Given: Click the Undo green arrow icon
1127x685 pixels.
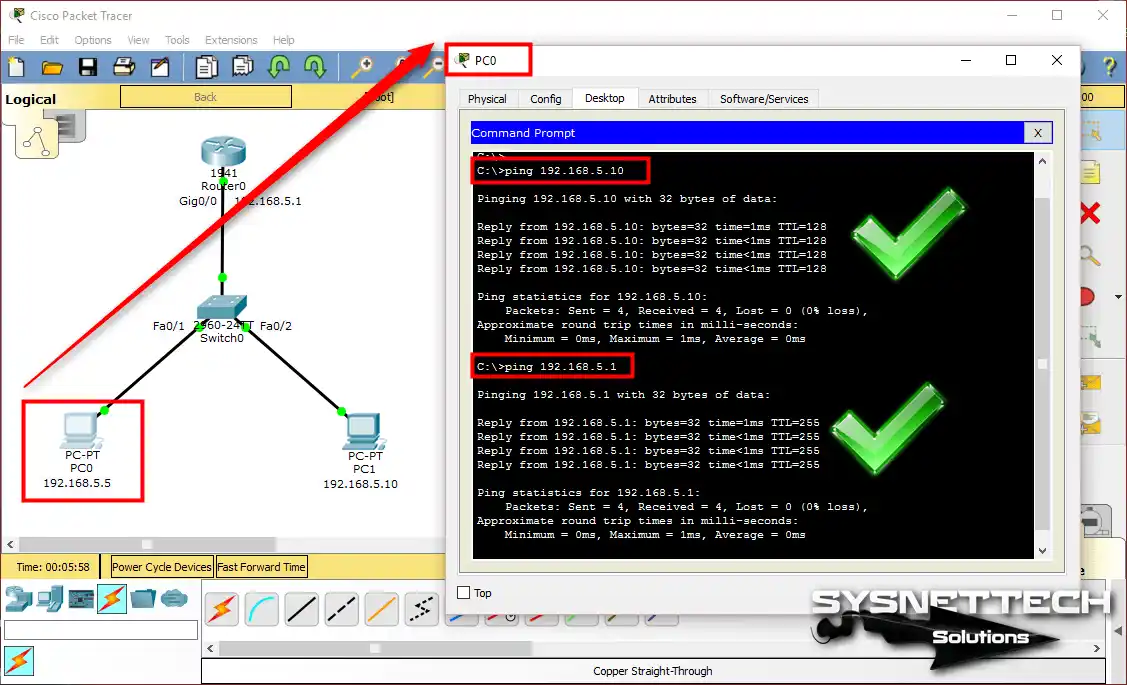Looking at the screenshot, I should pyautogui.click(x=278, y=67).
